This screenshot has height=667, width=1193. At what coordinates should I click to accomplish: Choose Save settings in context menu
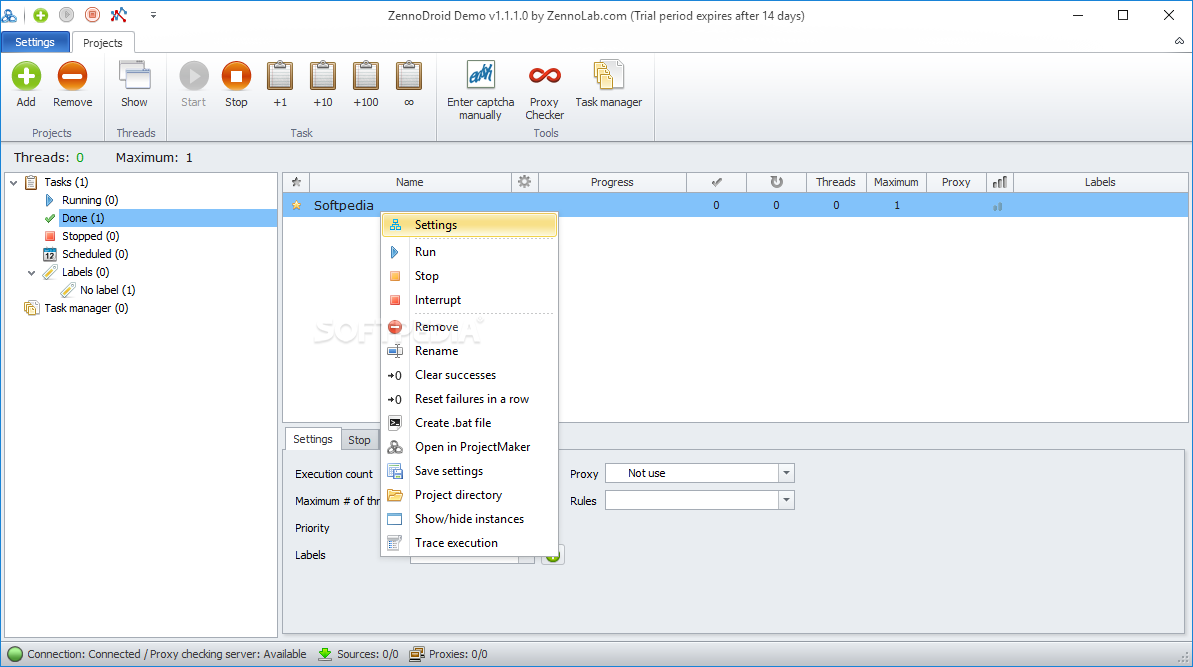pos(469,471)
